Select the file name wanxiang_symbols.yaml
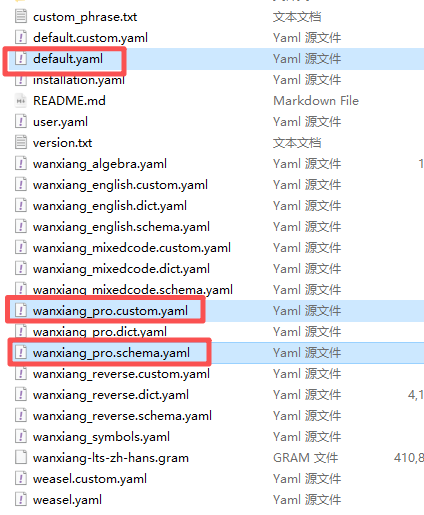Screen dimensions: 424x515 (101, 437)
